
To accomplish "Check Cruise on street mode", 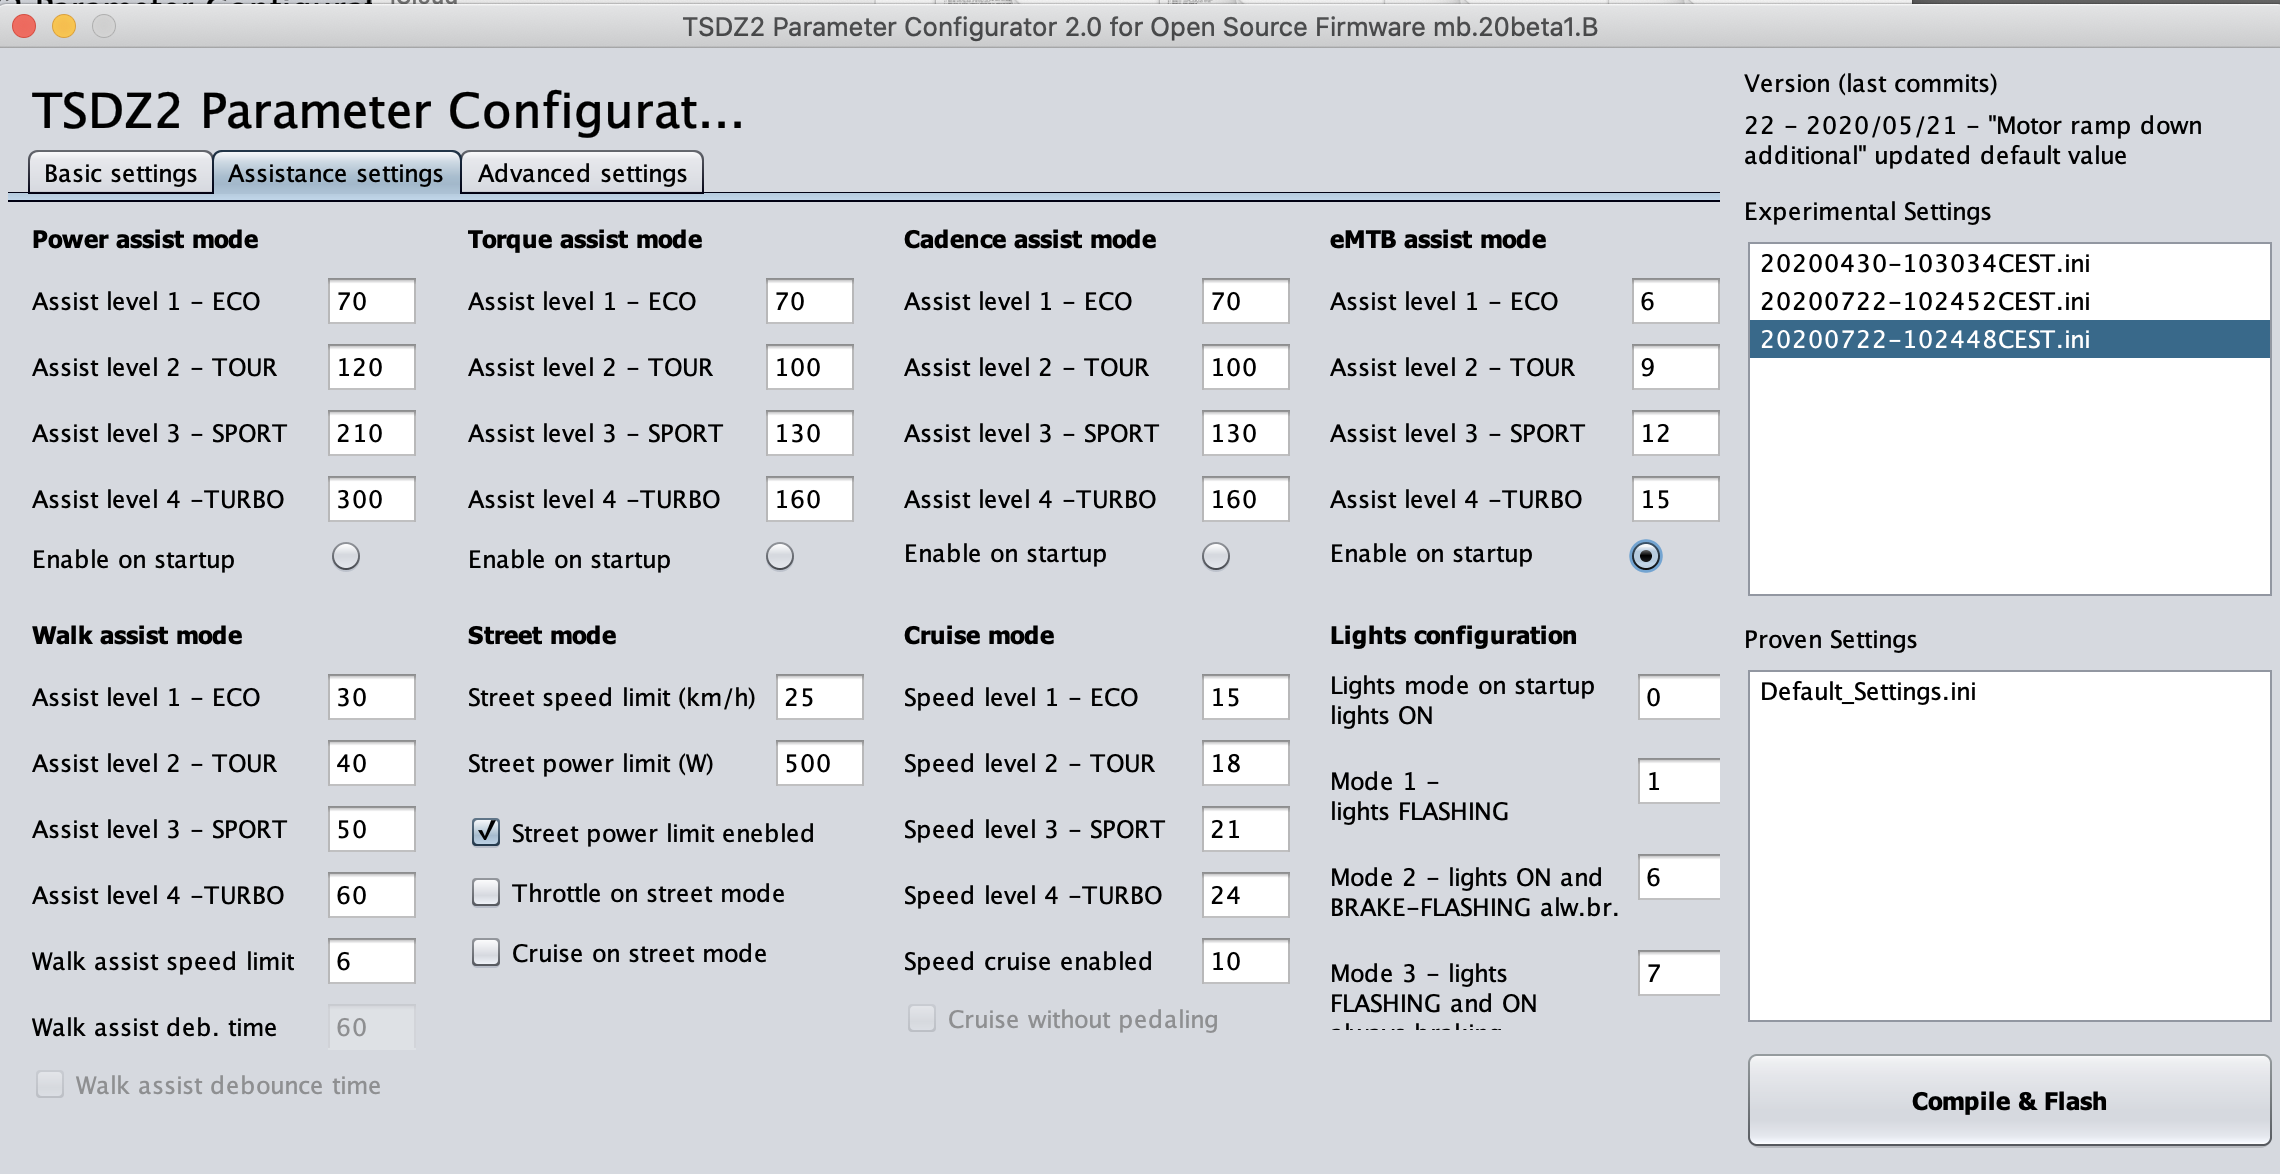I will tap(486, 952).
